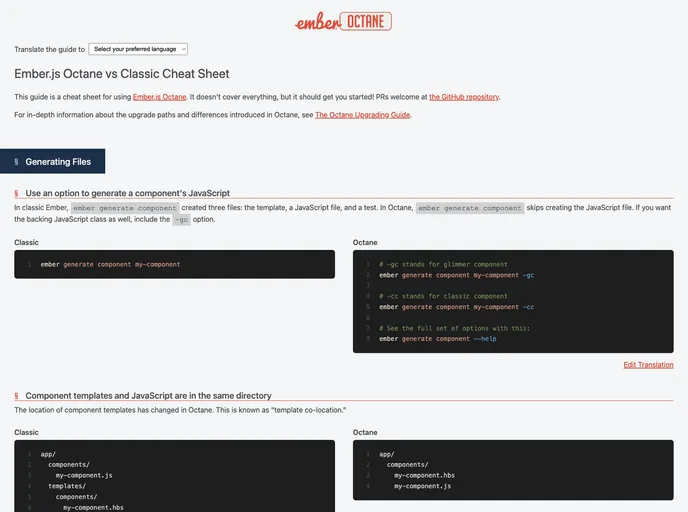
Task: Click 'my-component.hbs' in Octane directory tree
Action: (x=424, y=475)
